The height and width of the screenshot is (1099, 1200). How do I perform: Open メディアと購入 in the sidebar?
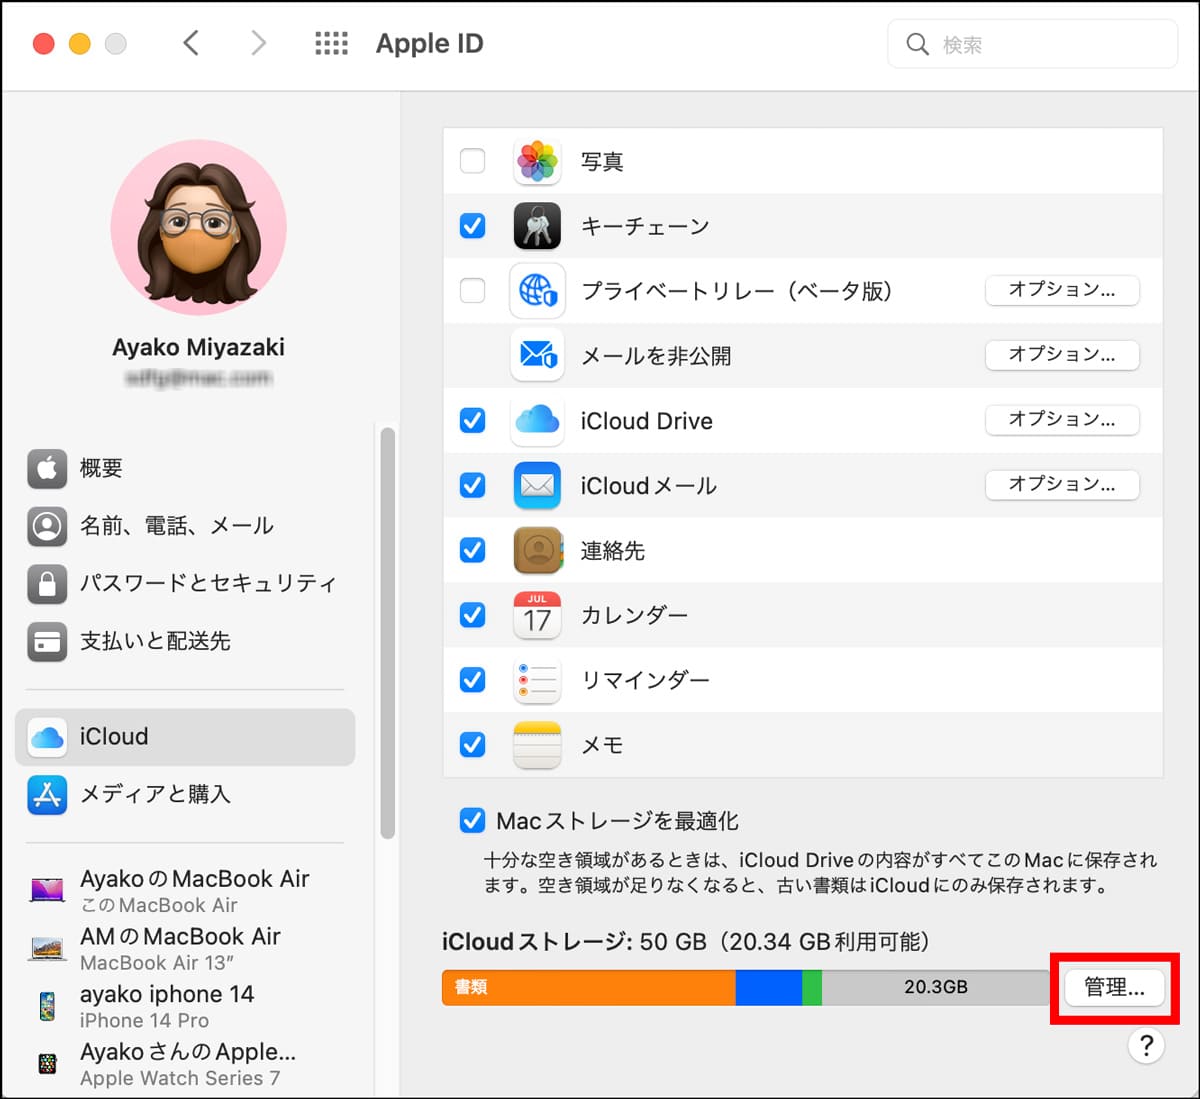pyautogui.click(x=185, y=795)
